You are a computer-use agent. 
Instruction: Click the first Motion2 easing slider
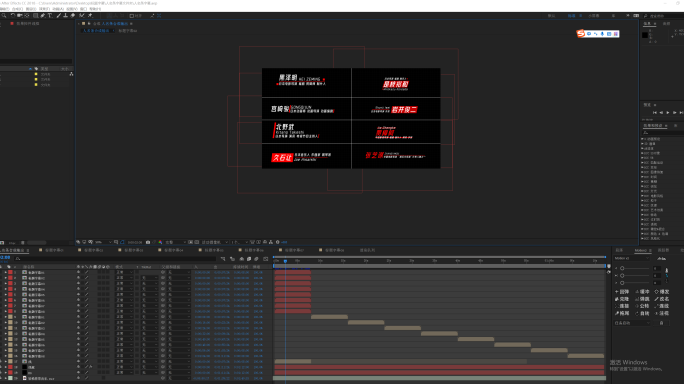click(635, 268)
